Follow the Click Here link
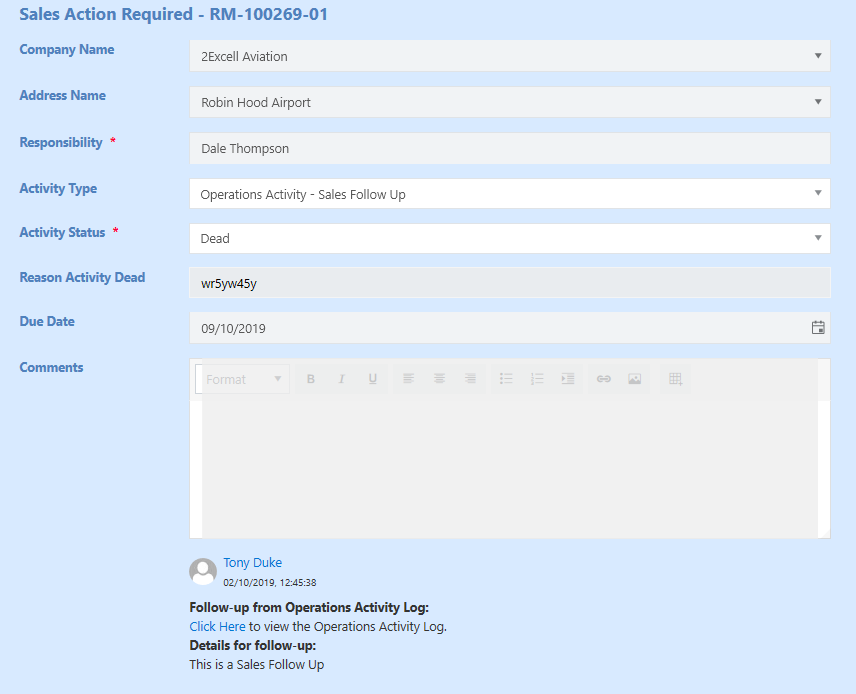This screenshot has width=856, height=694. click(x=217, y=626)
